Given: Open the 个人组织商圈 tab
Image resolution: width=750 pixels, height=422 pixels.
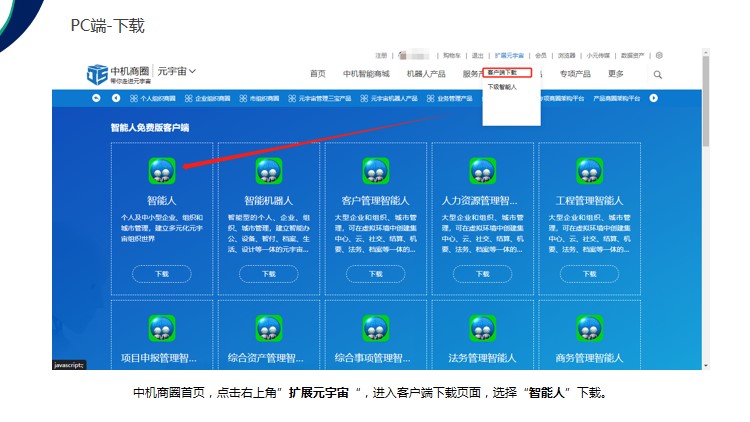Looking at the screenshot, I should 153,99.
